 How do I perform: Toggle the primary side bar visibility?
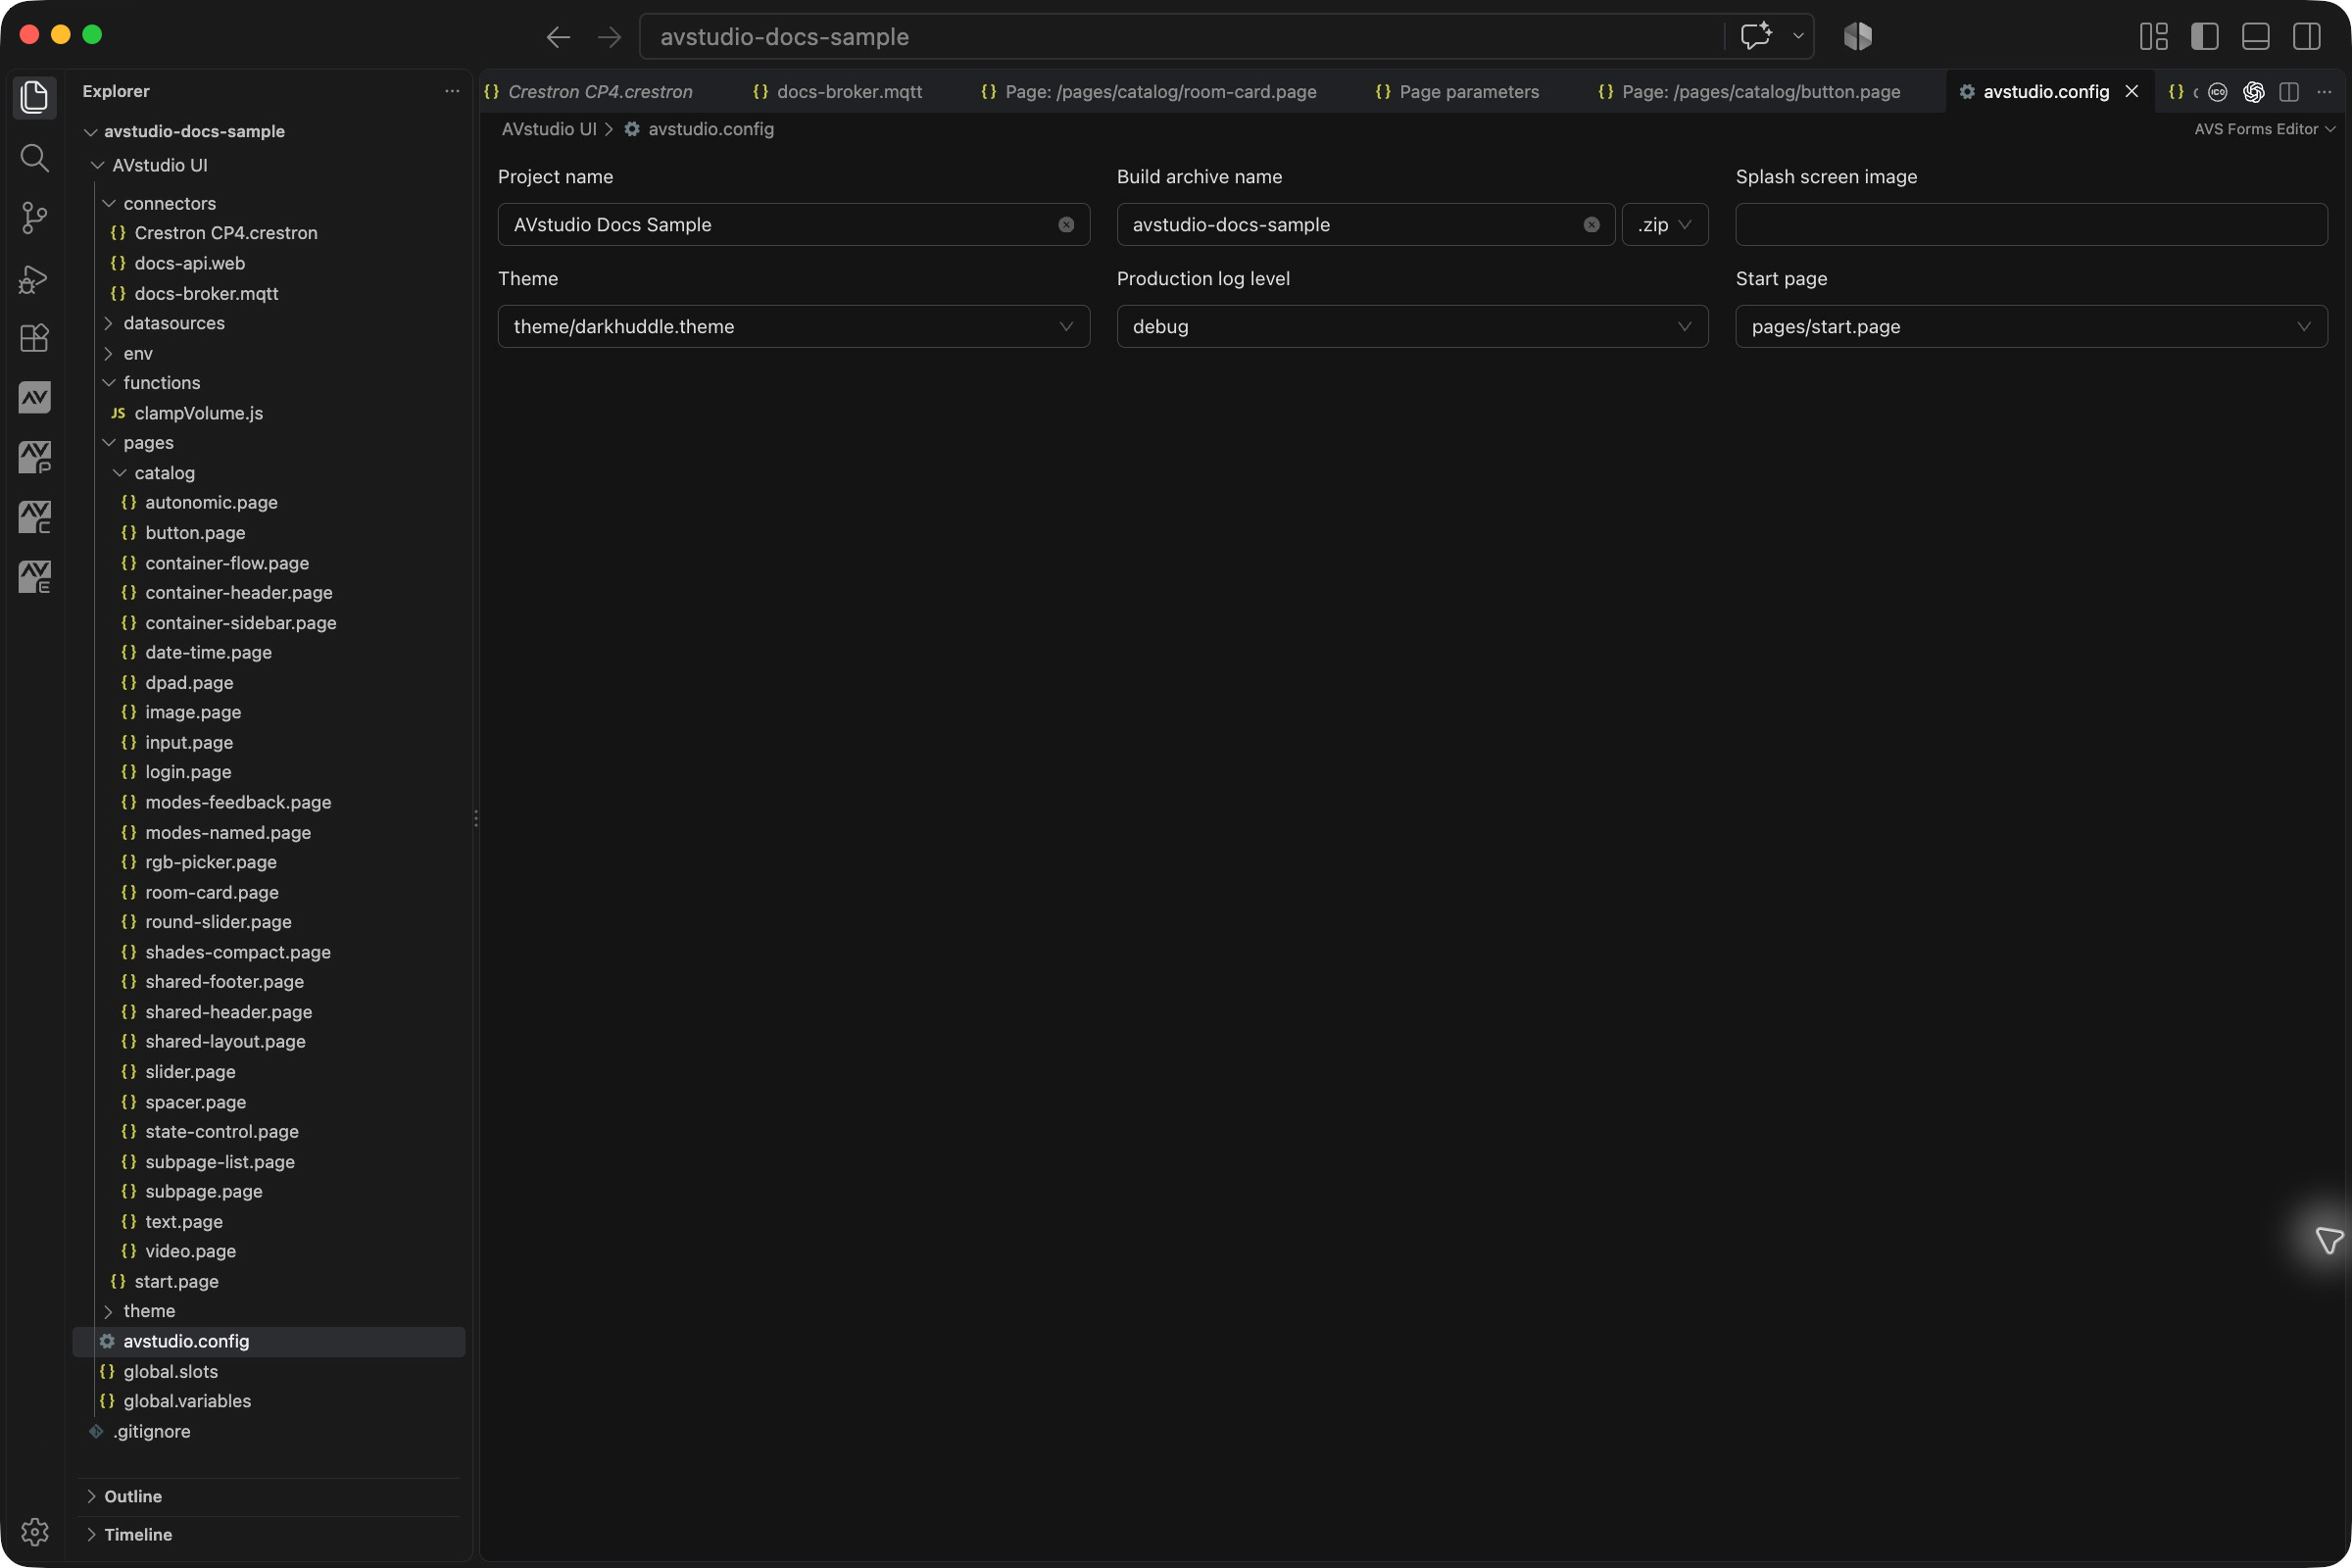(x=2205, y=36)
